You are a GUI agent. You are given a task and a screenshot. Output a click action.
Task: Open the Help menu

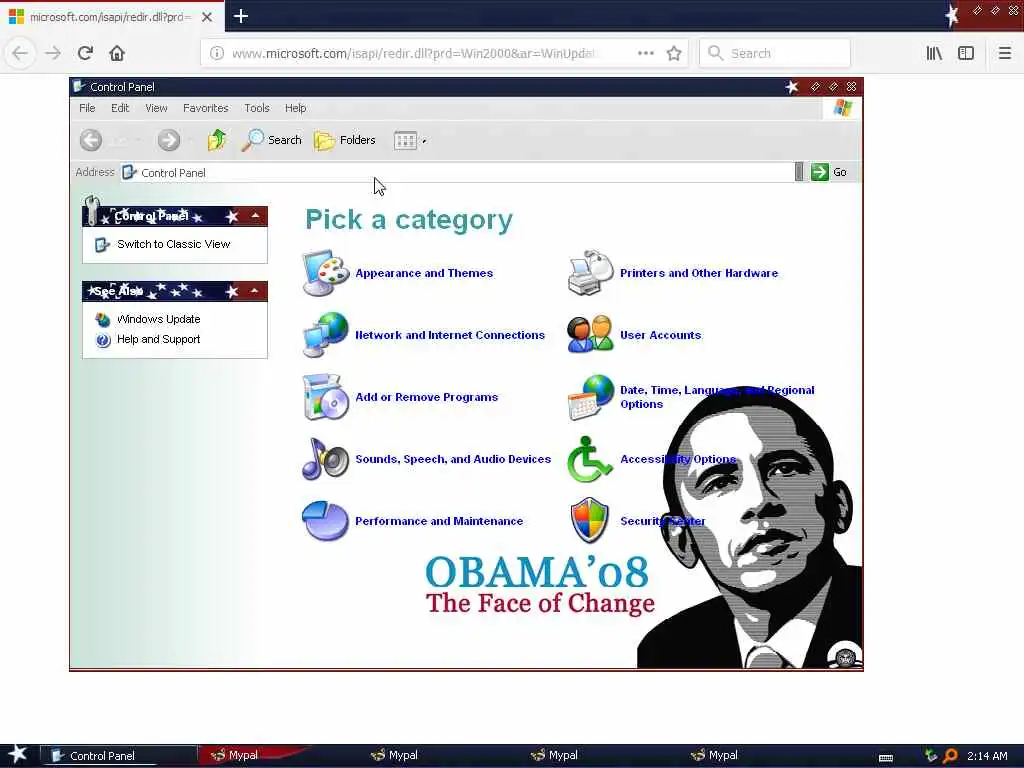[295, 108]
